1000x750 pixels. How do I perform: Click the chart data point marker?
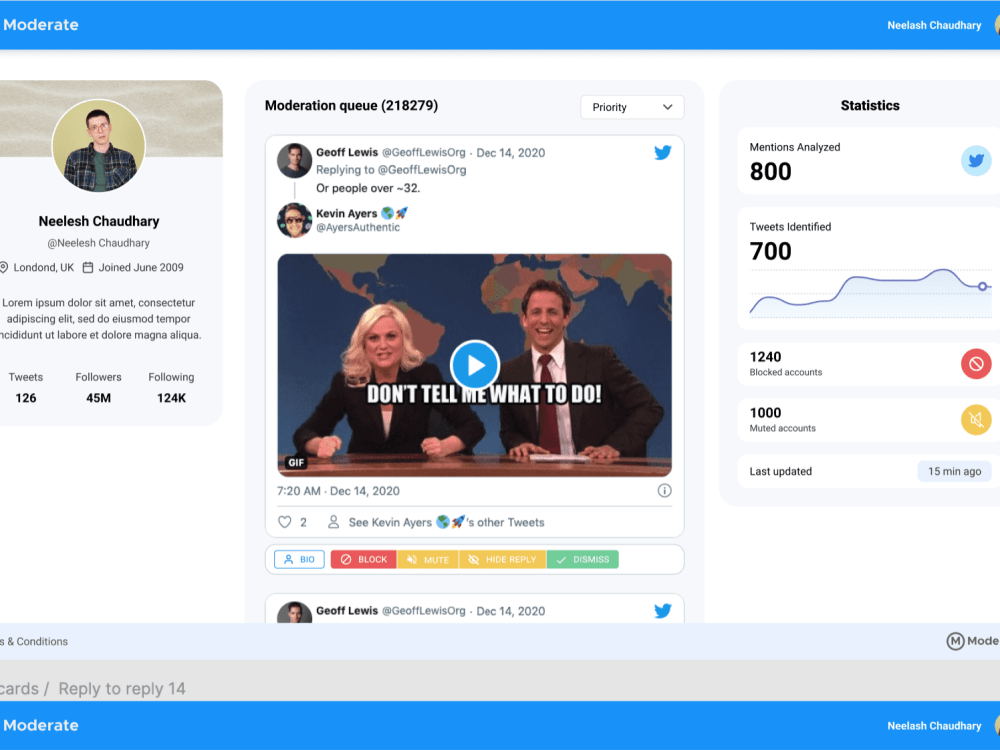pyautogui.click(x=983, y=286)
